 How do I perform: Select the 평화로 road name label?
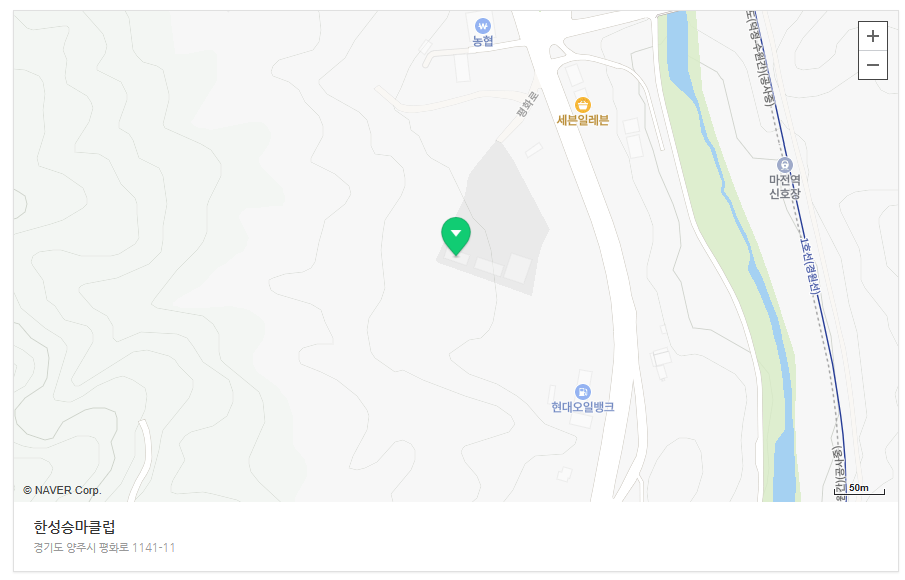point(528,104)
